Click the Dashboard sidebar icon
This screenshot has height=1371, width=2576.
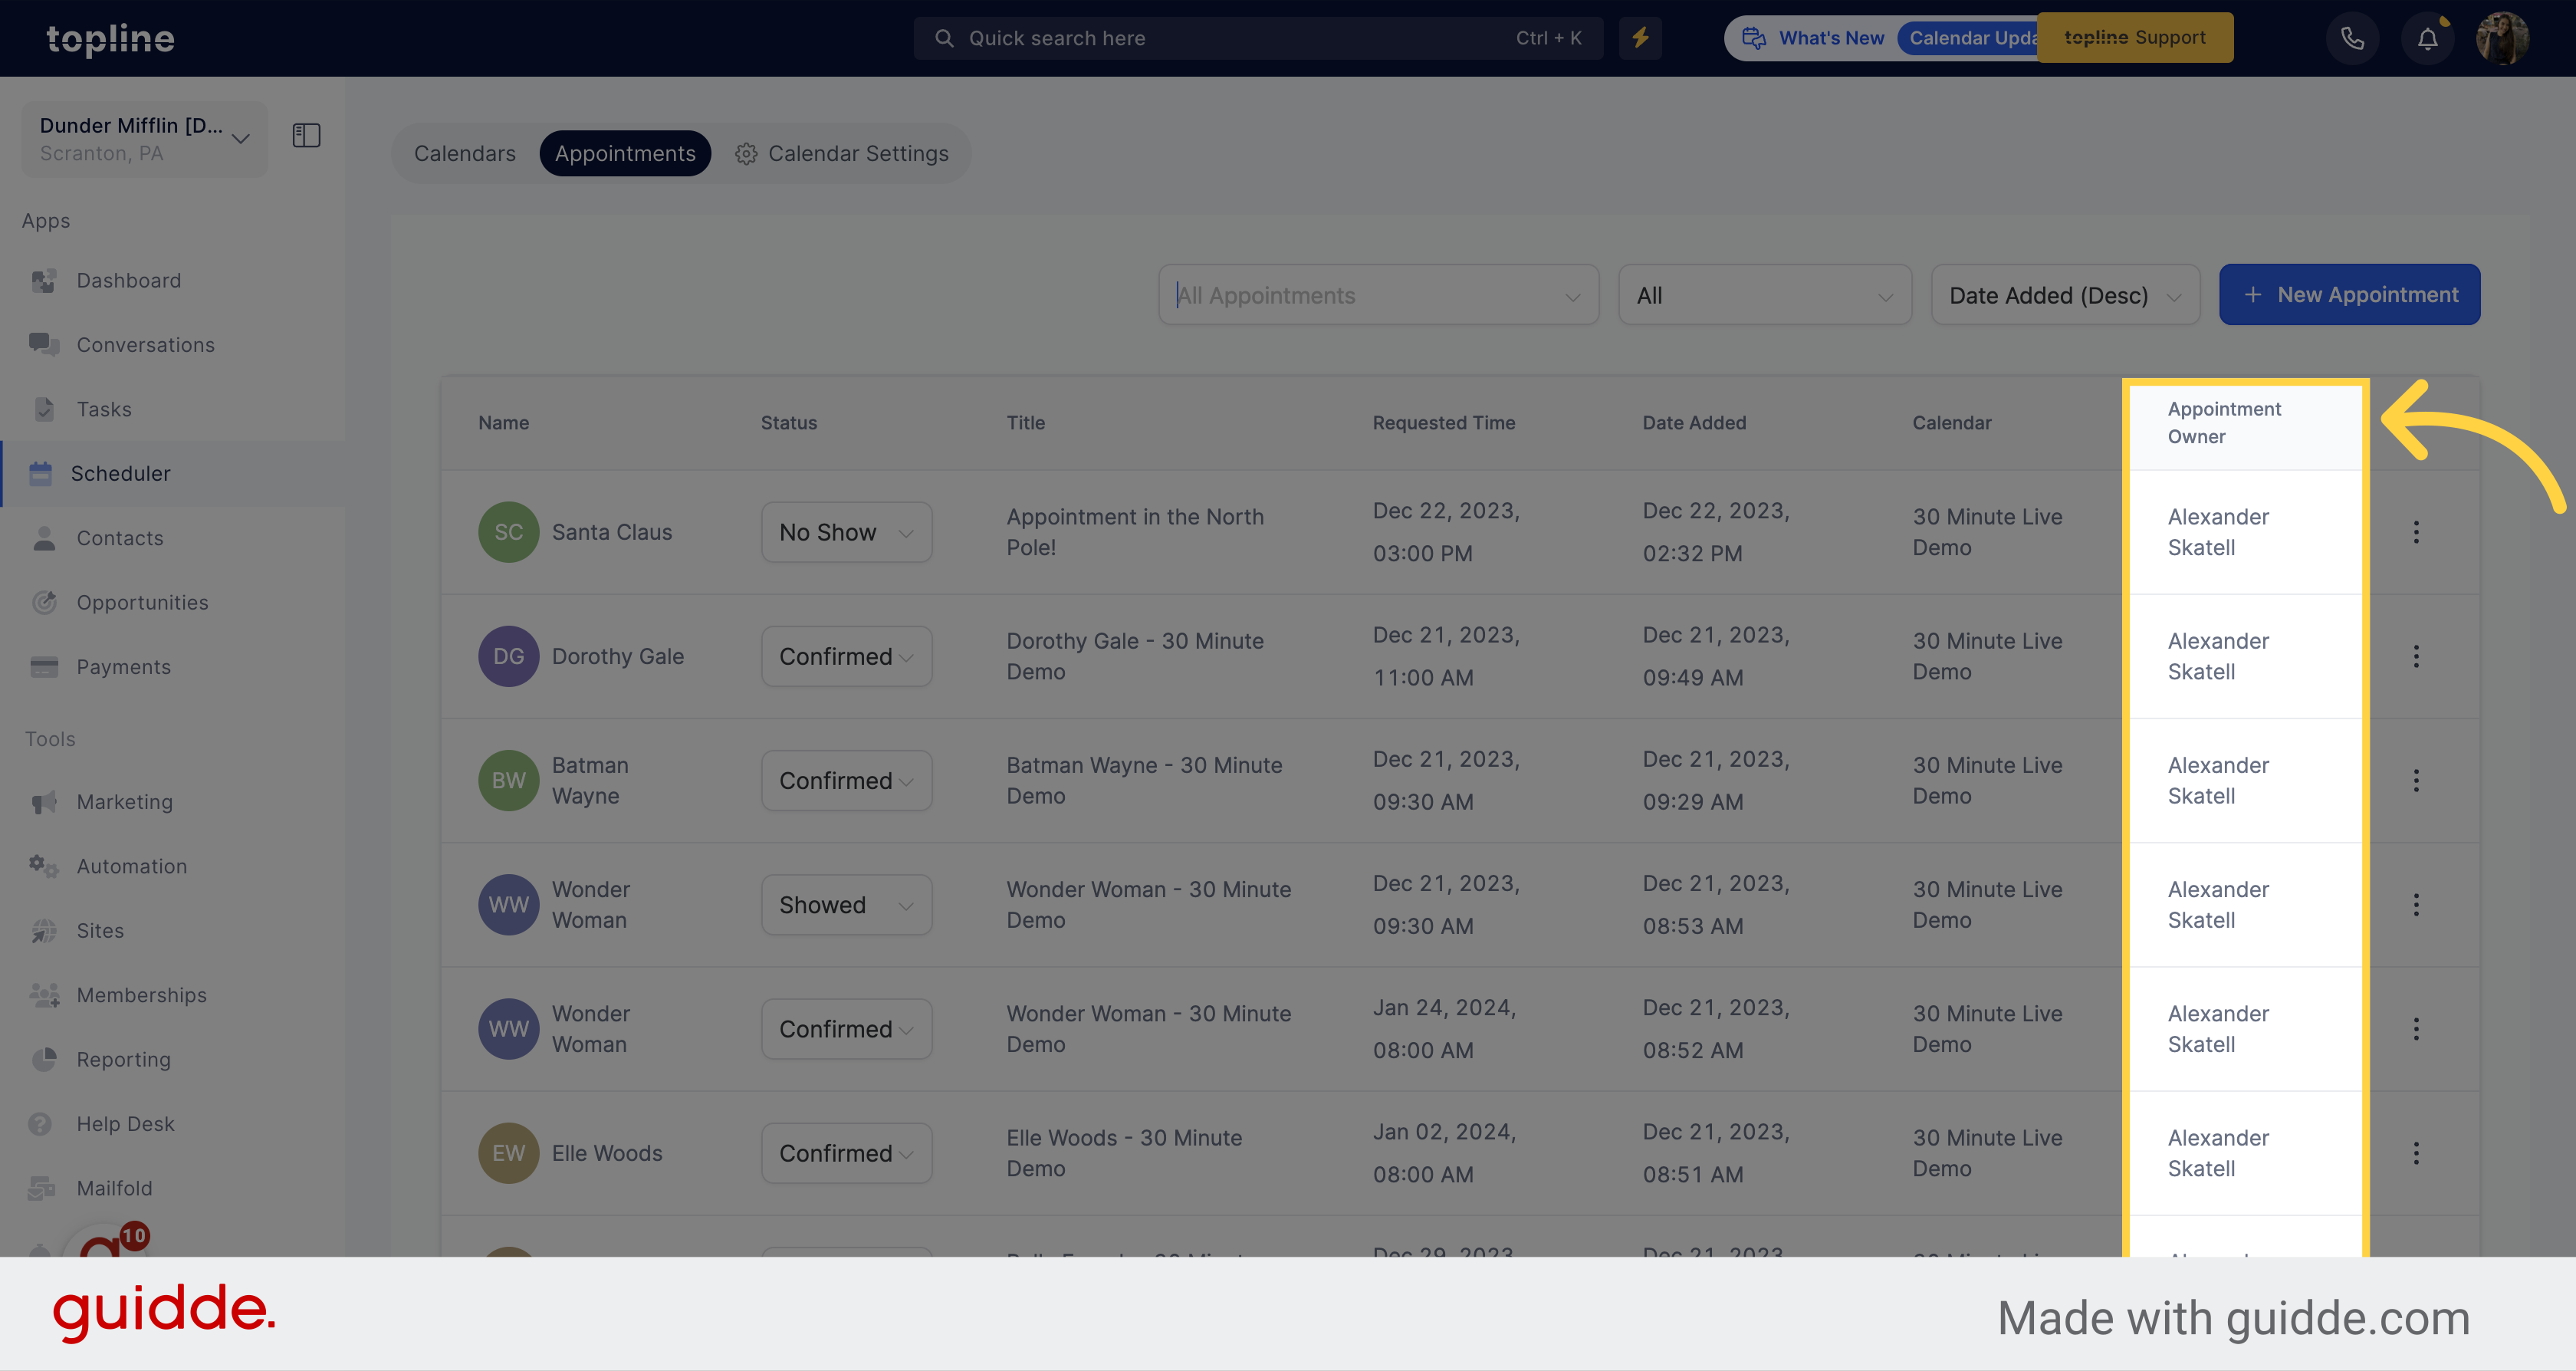(44, 279)
